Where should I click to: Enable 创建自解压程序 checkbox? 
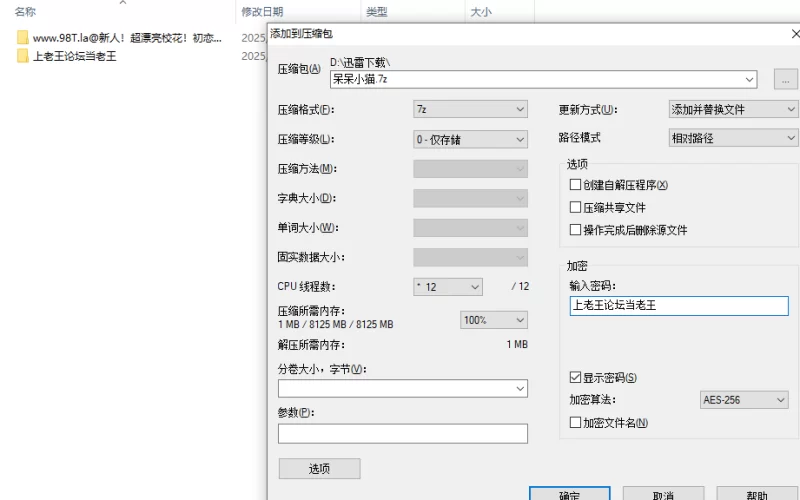click(575, 185)
